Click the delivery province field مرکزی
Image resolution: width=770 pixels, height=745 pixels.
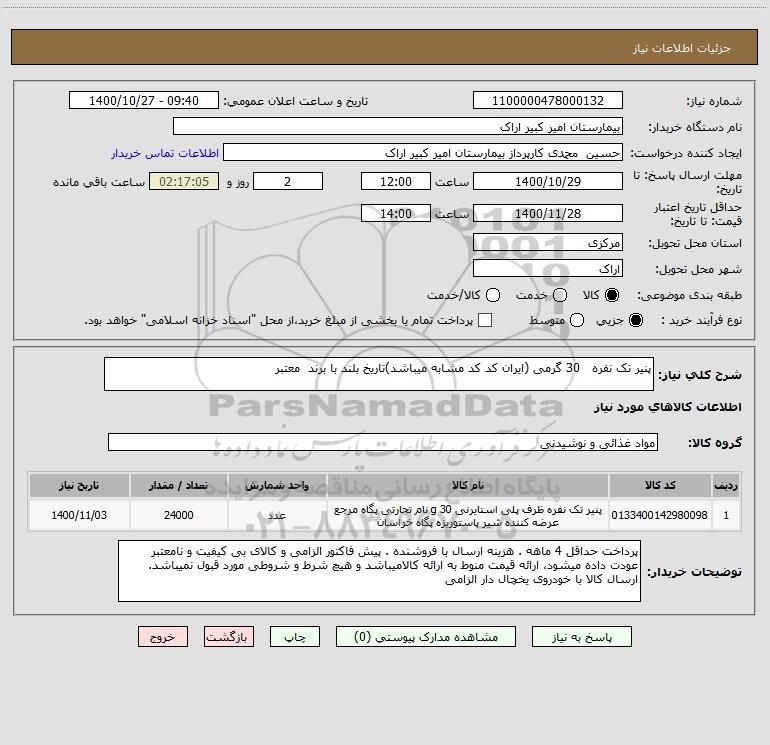548,243
